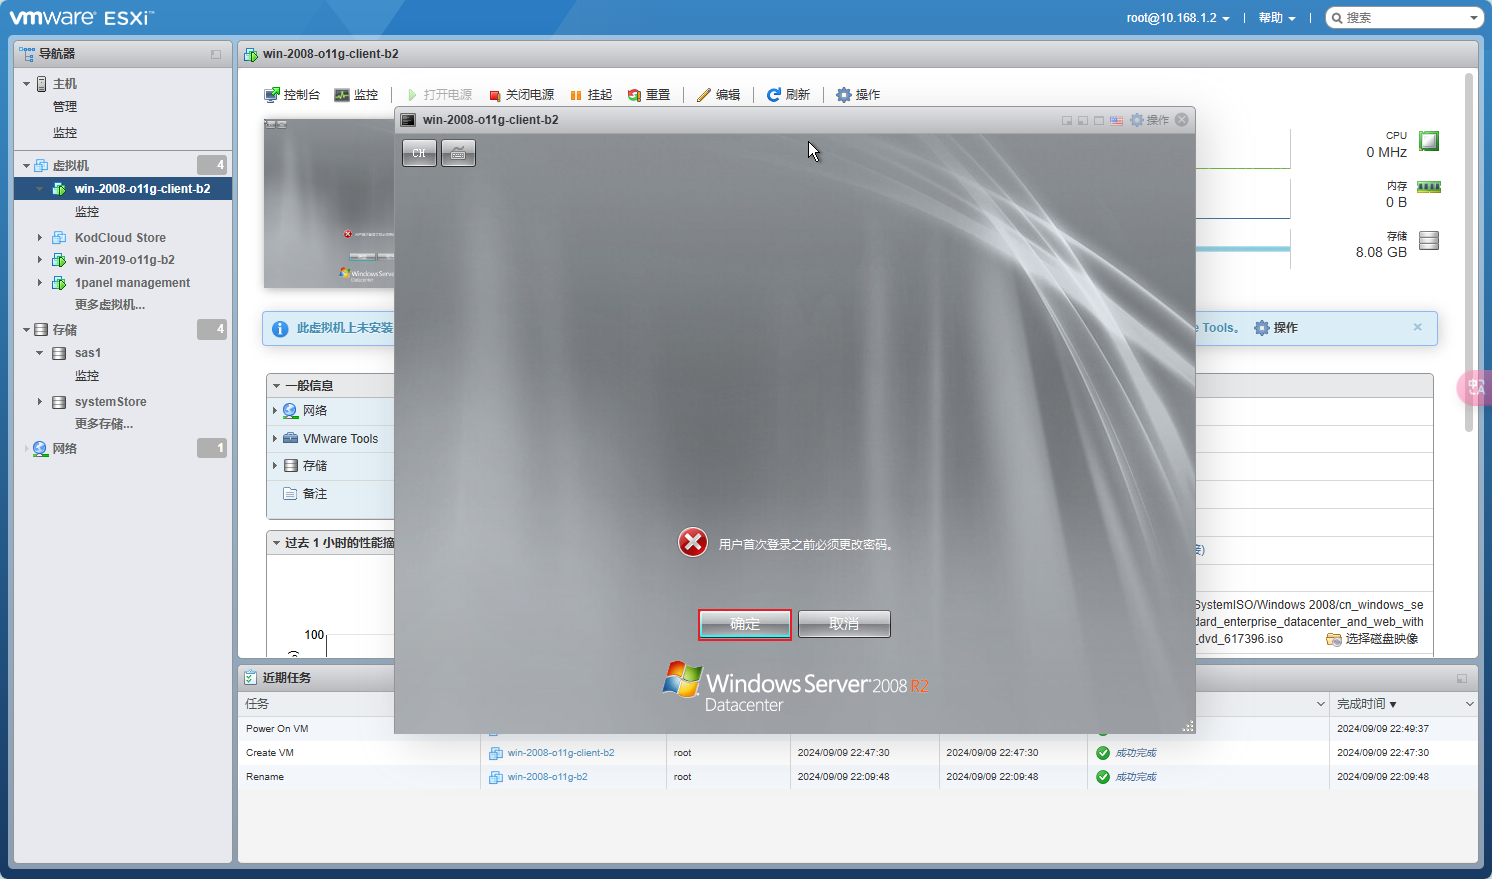
Task: Click the win-2008-o11g-b2 link in Rename task row
Action: pyautogui.click(x=547, y=777)
